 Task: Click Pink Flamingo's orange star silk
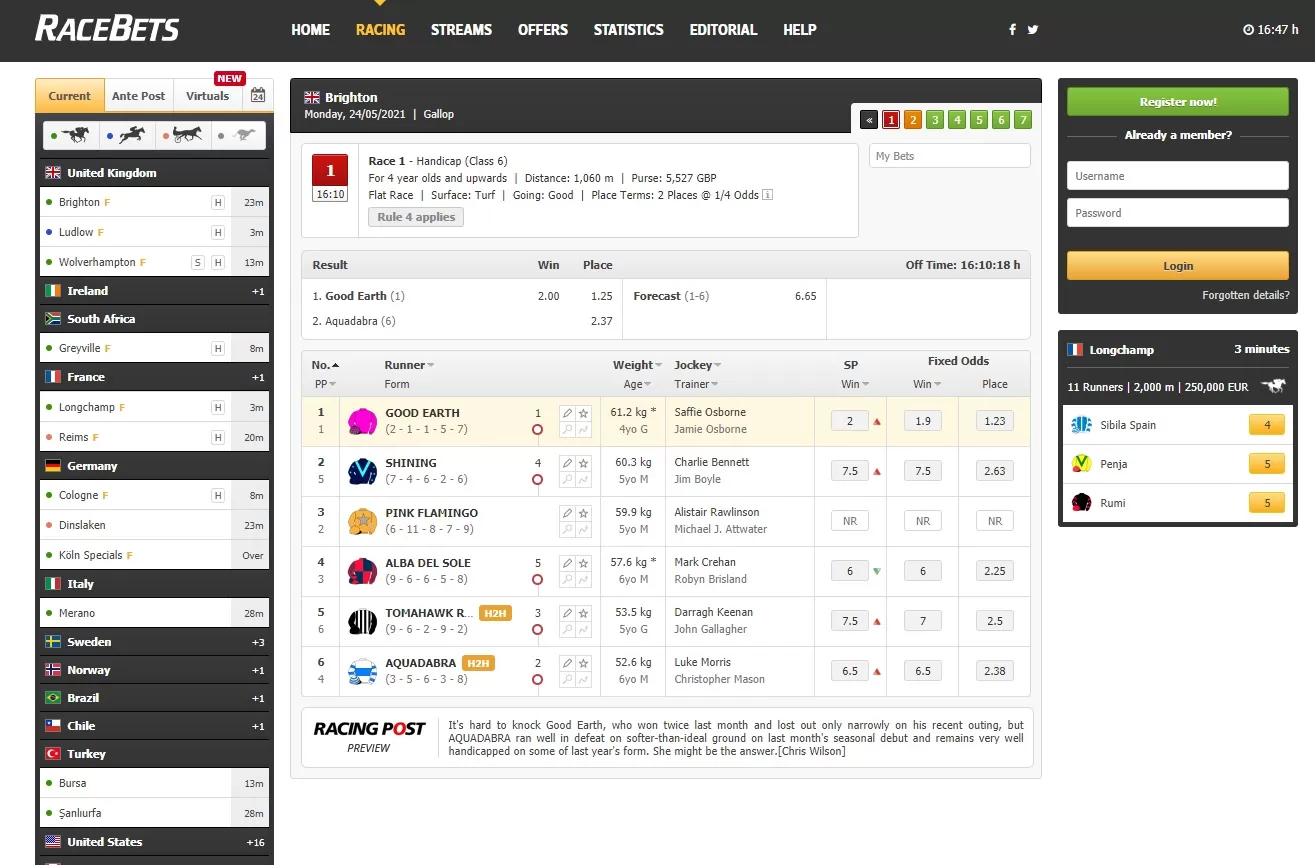(362, 521)
